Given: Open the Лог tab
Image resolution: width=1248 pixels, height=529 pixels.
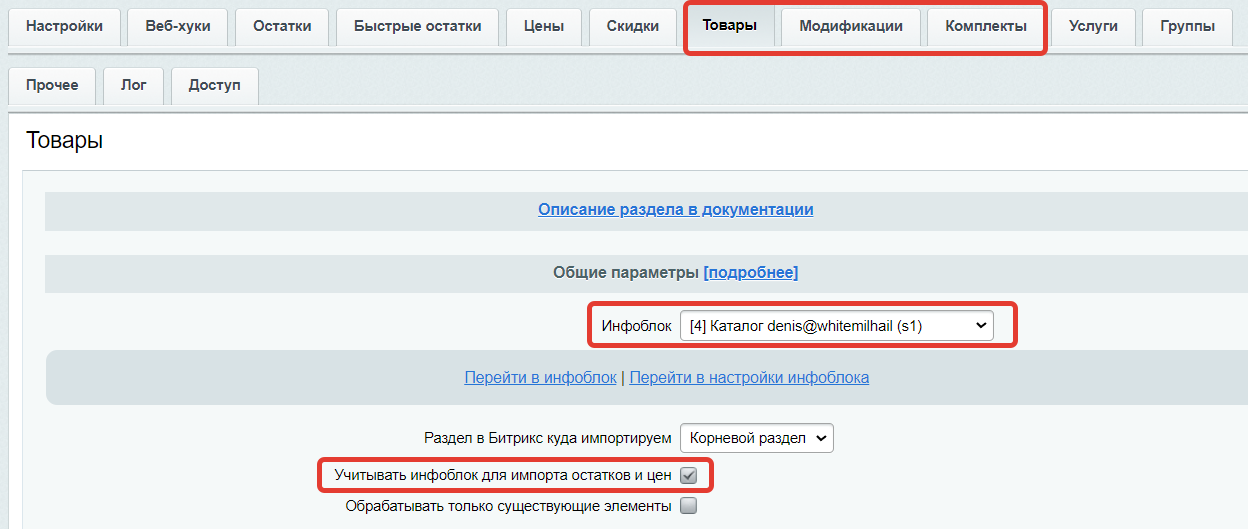Looking at the screenshot, I should 134,85.
